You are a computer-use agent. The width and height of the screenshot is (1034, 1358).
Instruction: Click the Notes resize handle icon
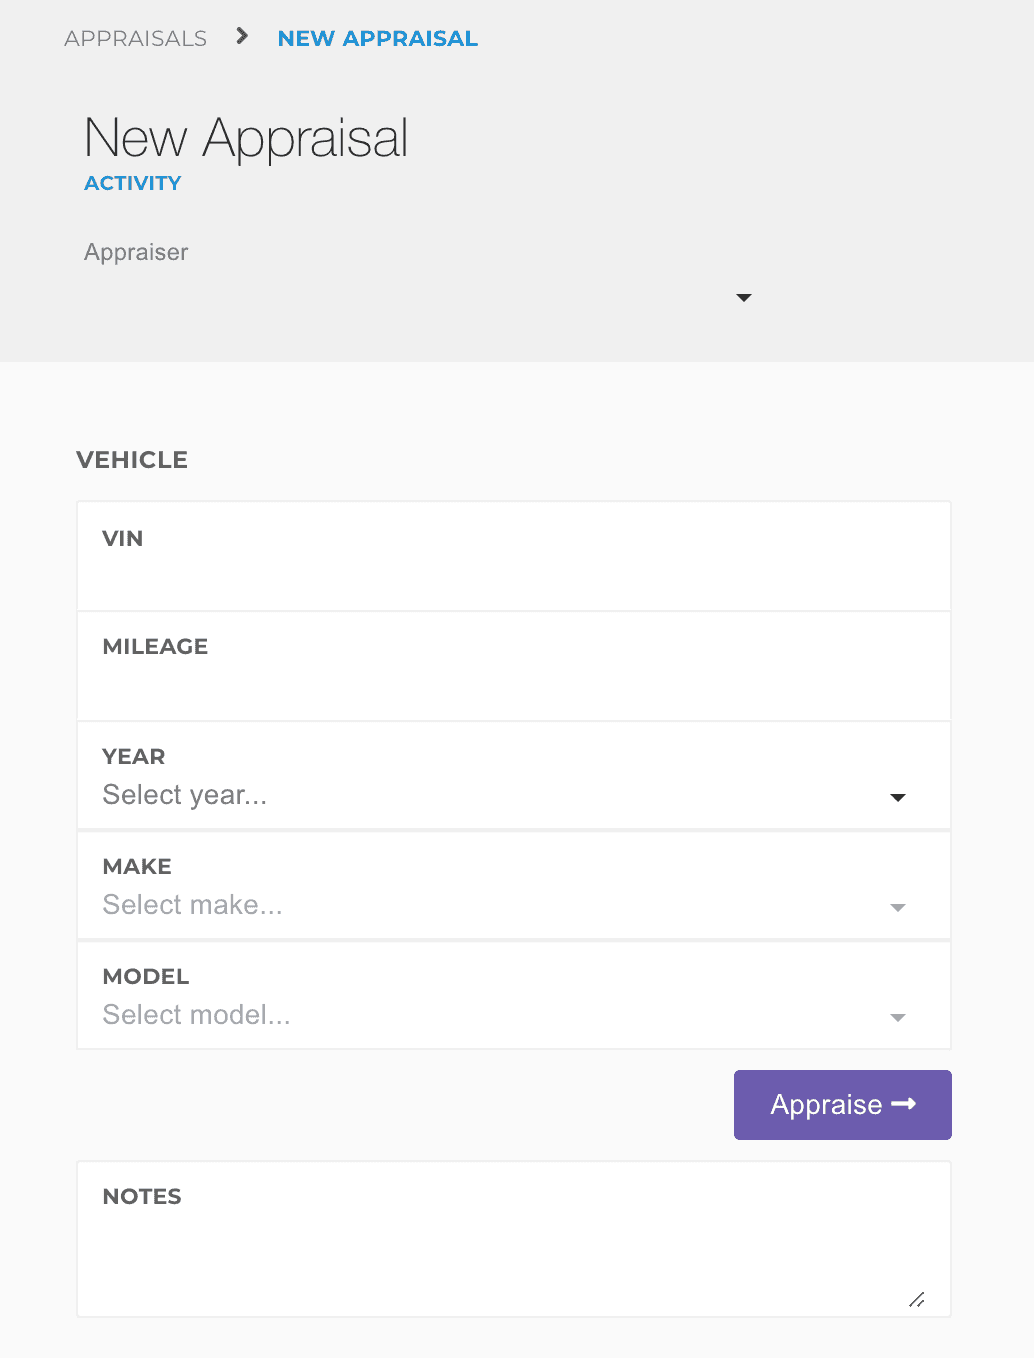point(916,1299)
